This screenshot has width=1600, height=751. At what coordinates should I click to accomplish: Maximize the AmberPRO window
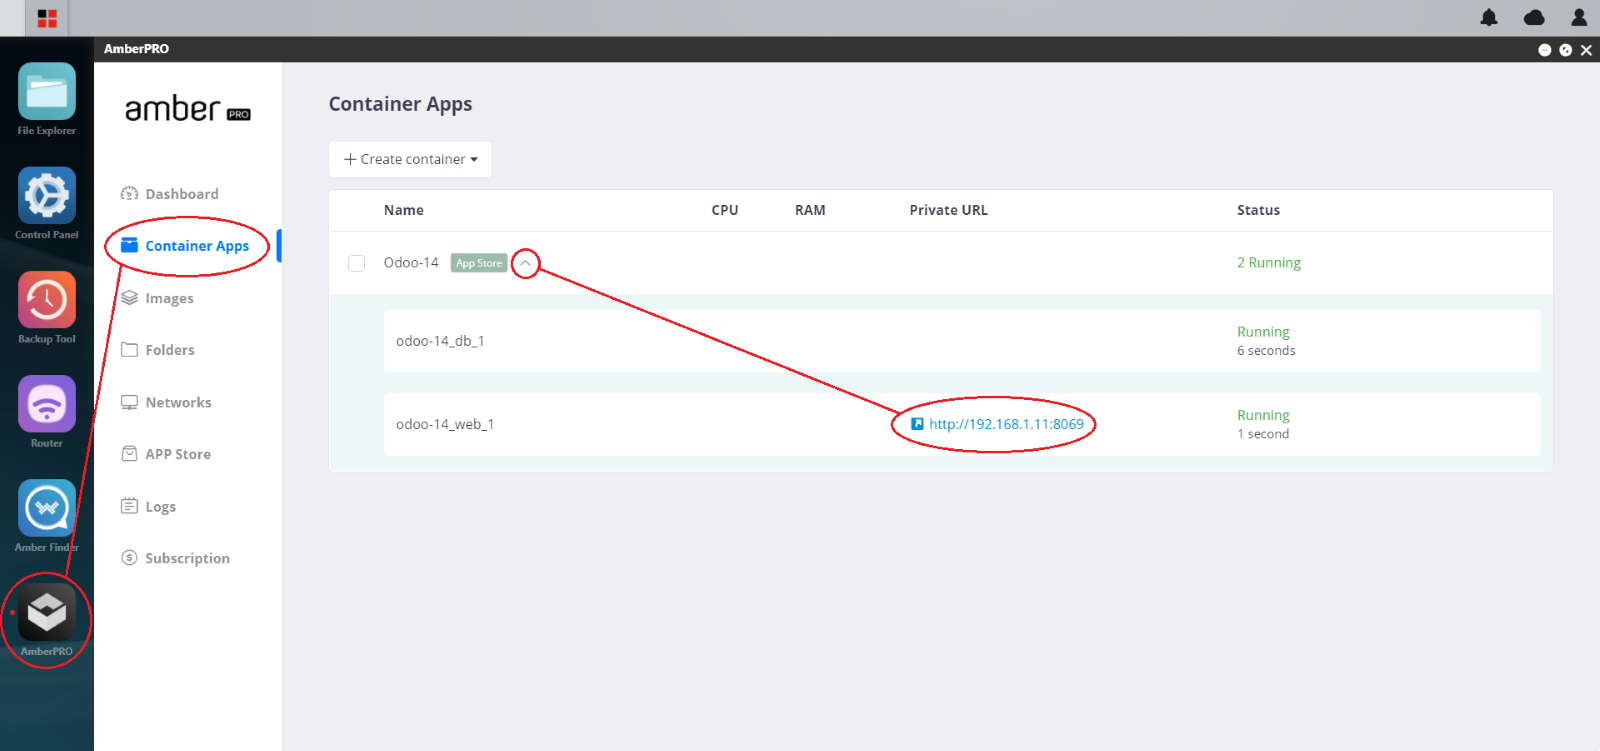point(1565,50)
